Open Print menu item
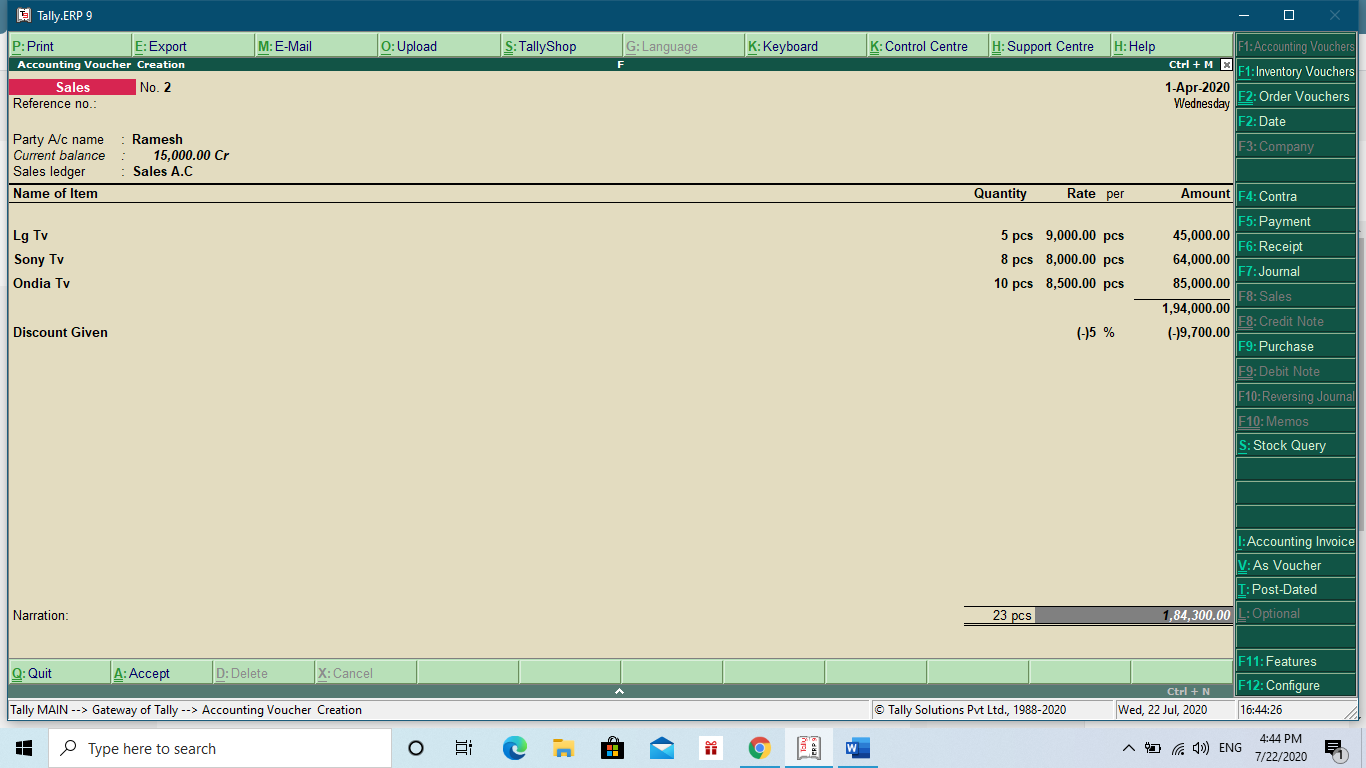The height and width of the screenshot is (768, 1366). pos(70,46)
